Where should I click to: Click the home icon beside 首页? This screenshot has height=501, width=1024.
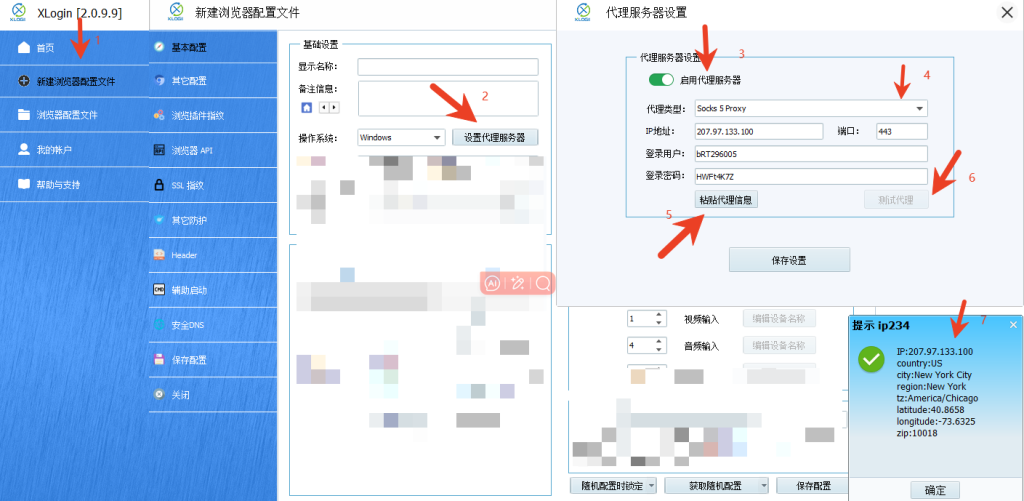pyautogui.click(x=24, y=47)
